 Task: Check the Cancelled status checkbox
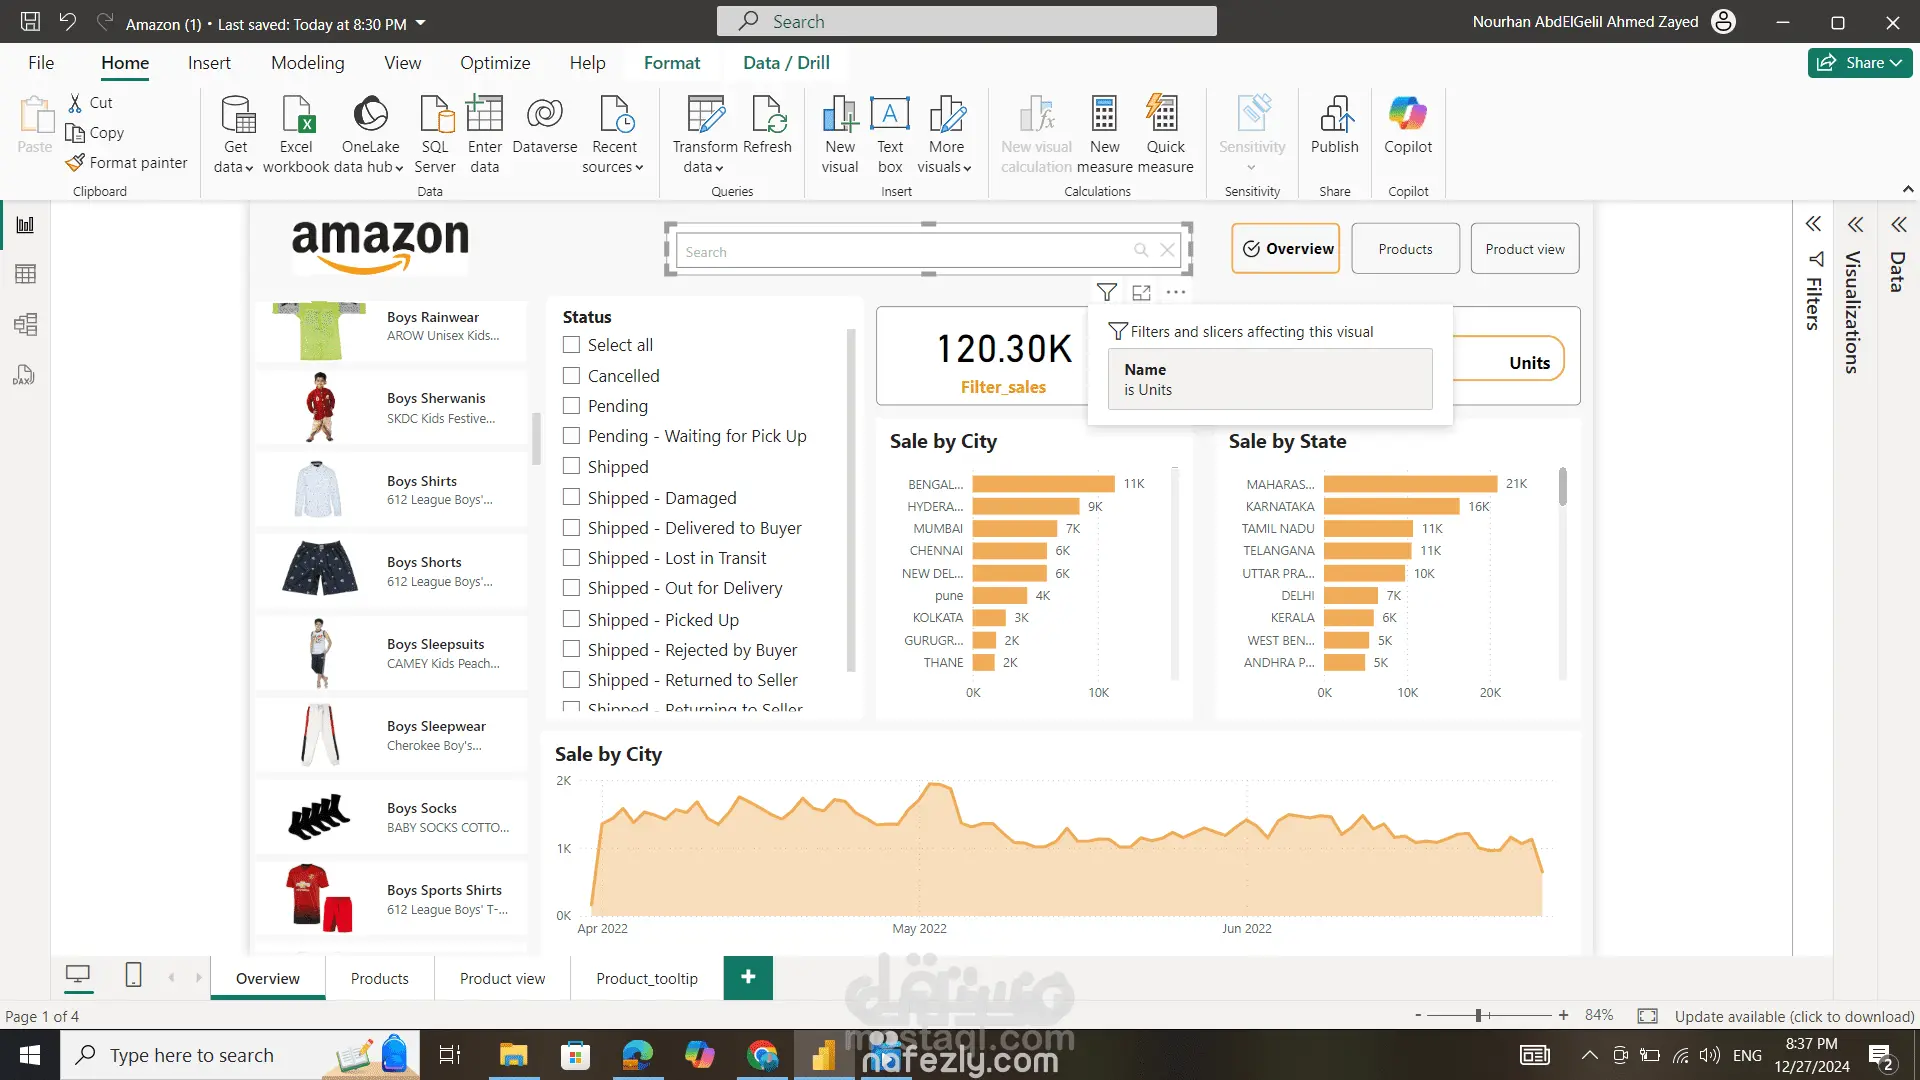(571, 376)
